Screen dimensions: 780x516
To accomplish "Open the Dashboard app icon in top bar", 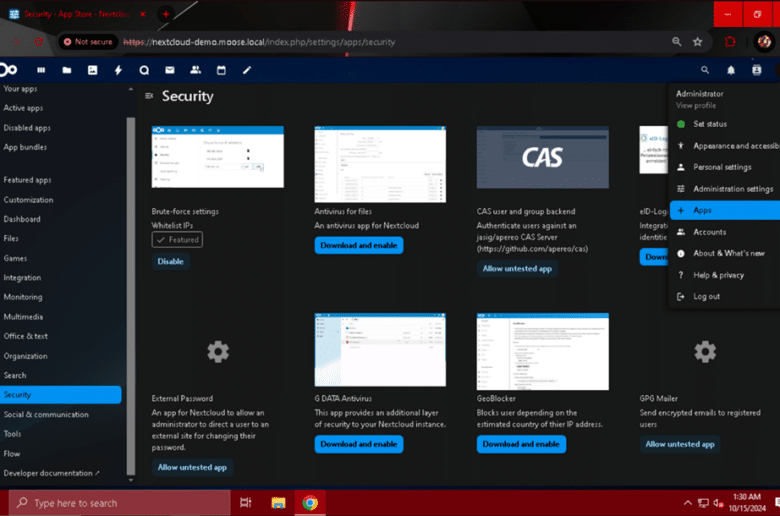I will pyautogui.click(x=41, y=70).
